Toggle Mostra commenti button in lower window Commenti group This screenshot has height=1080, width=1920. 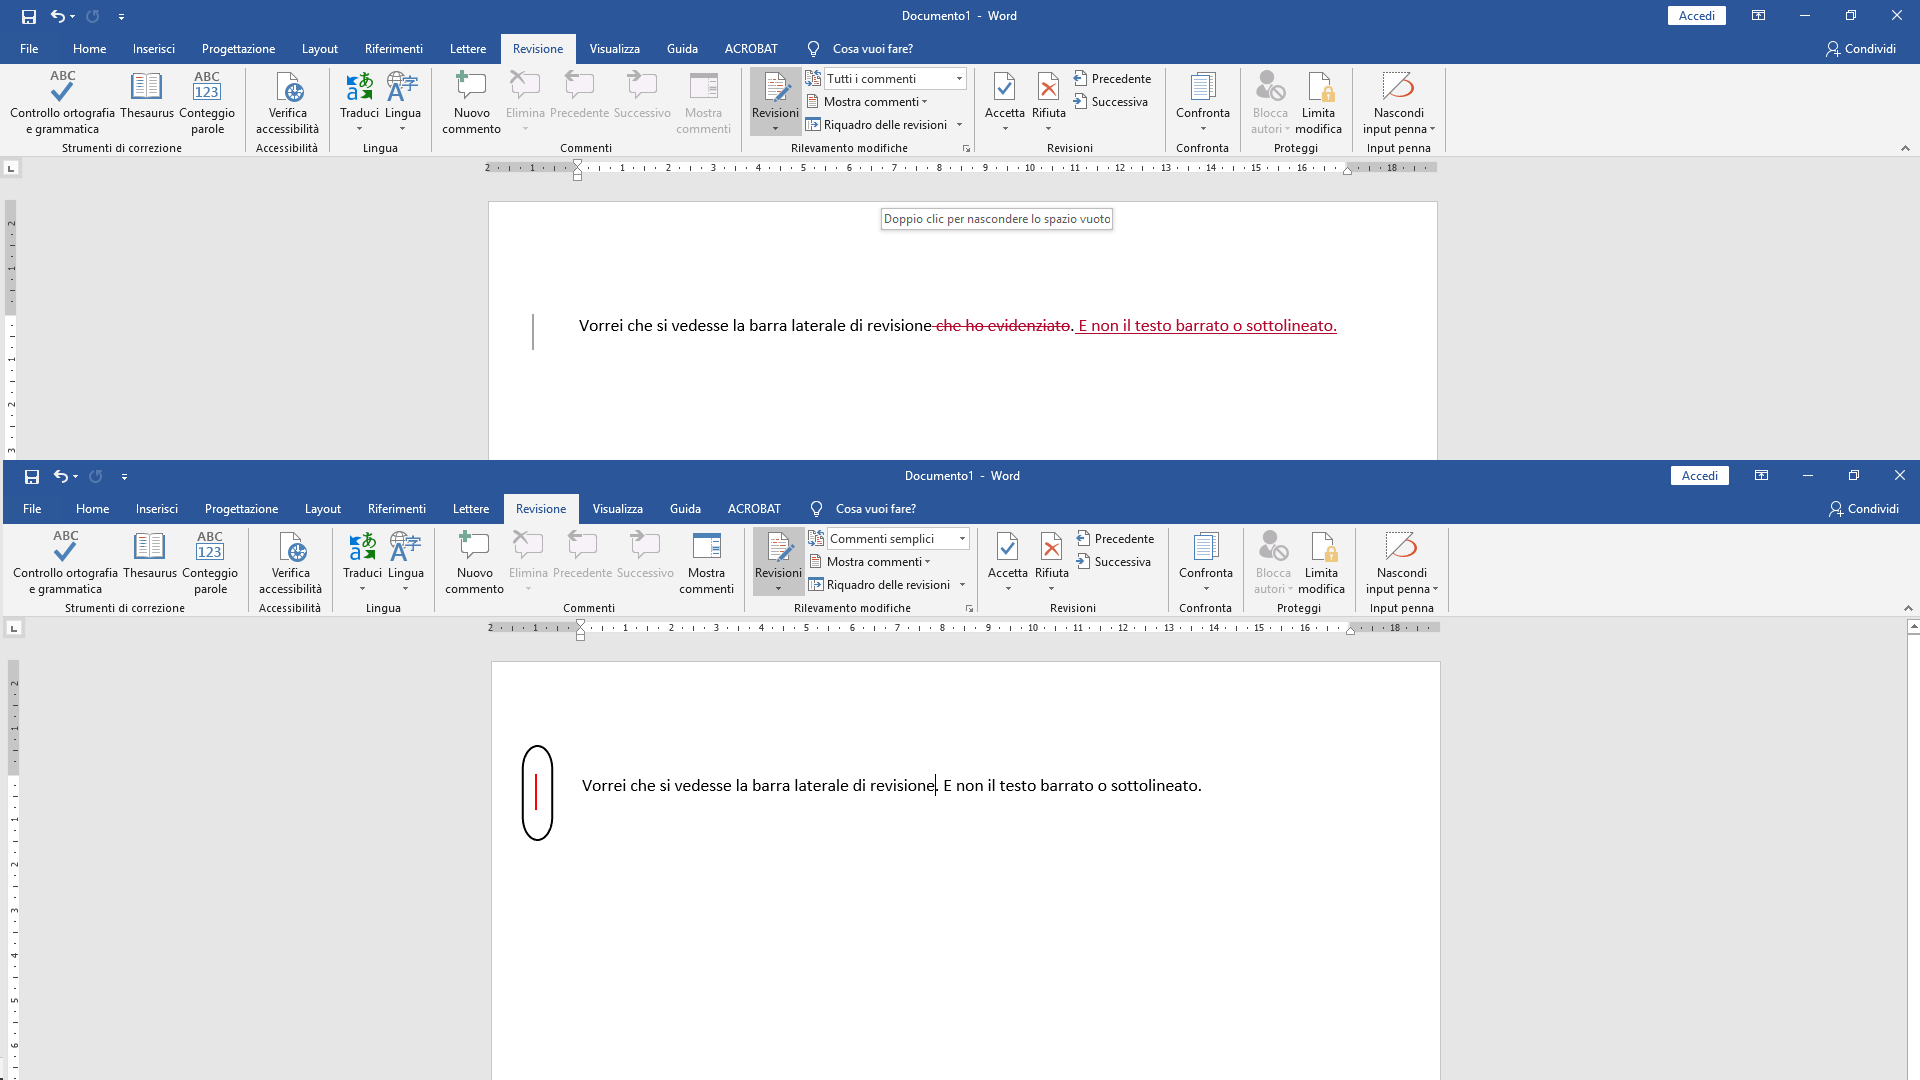pyautogui.click(x=706, y=563)
